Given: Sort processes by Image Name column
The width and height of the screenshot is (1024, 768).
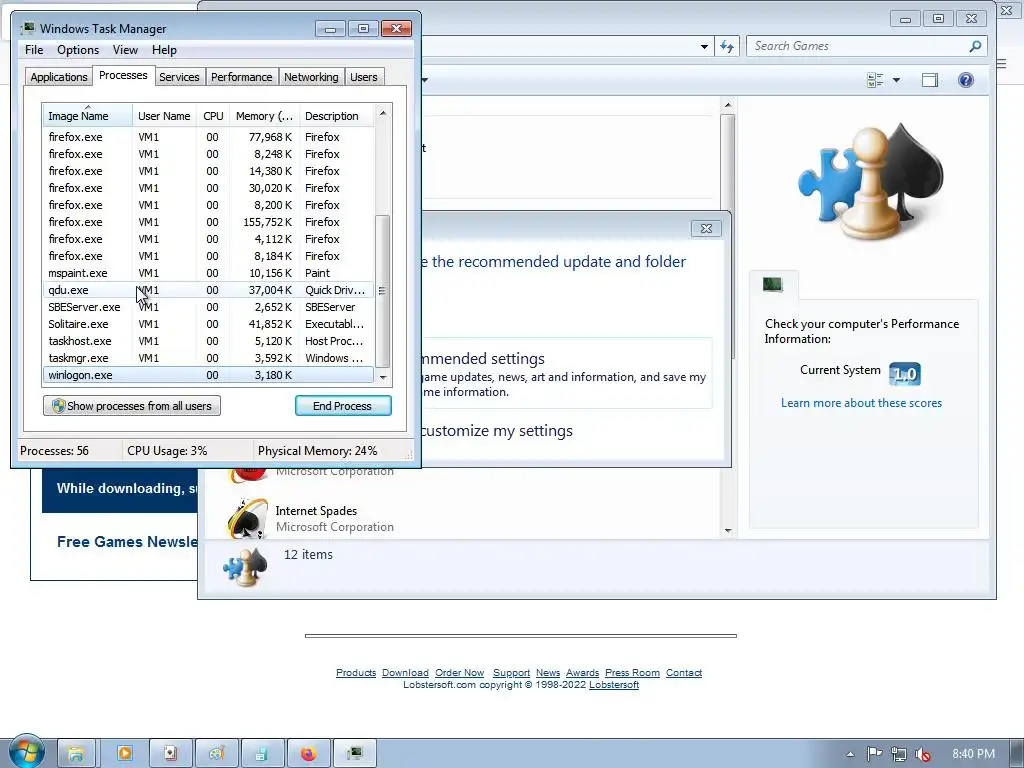Looking at the screenshot, I should tap(88, 116).
